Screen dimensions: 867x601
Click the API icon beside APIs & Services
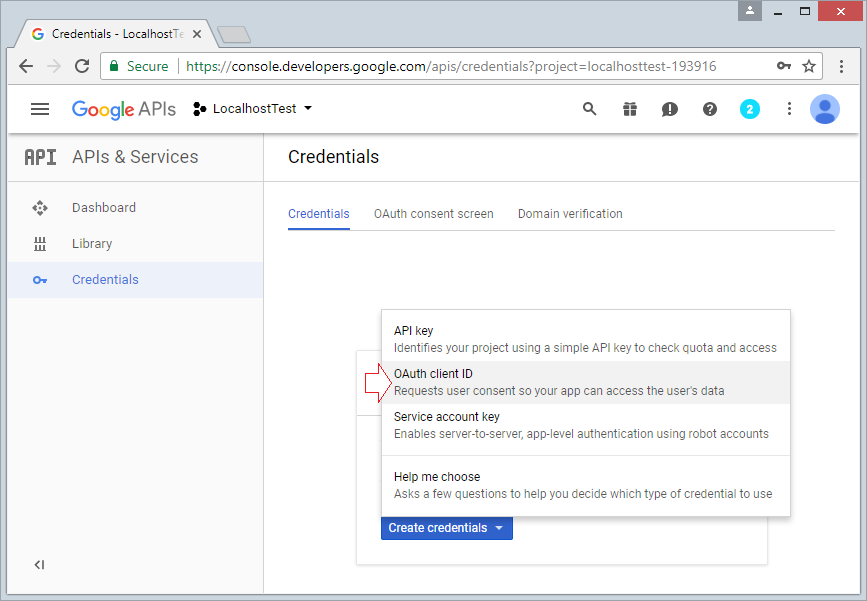(40, 158)
